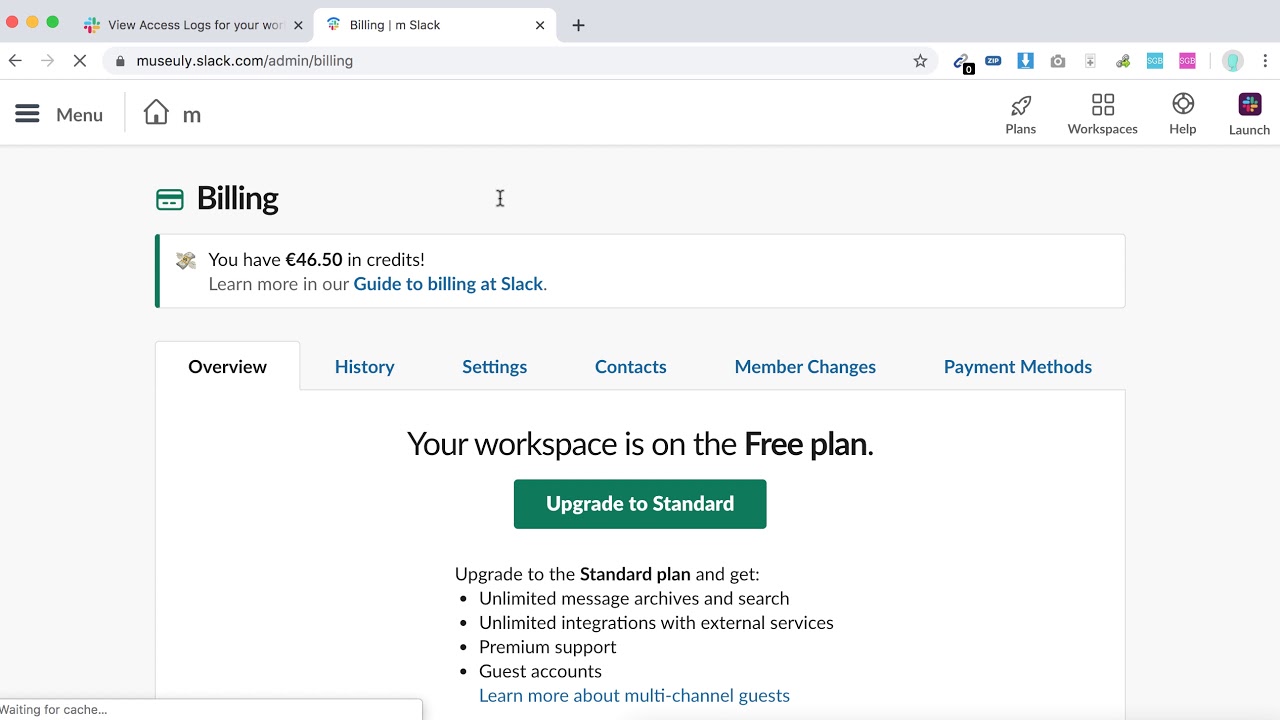Click "Unlimited integrations with external services" text
The height and width of the screenshot is (720, 1280).
pos(656,623)
